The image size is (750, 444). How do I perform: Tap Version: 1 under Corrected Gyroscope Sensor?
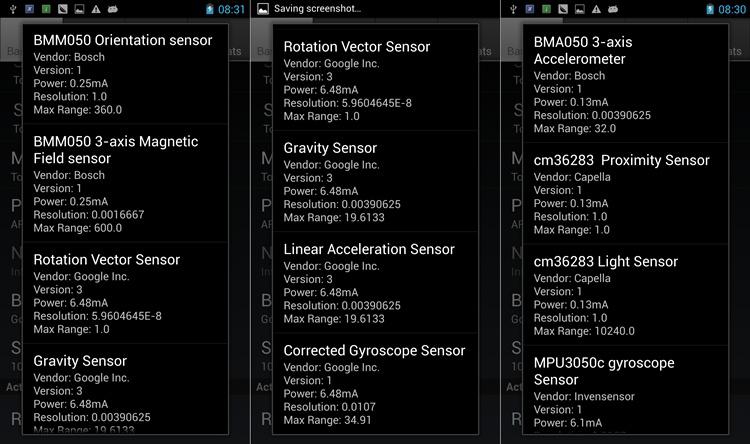coord(308,381)
